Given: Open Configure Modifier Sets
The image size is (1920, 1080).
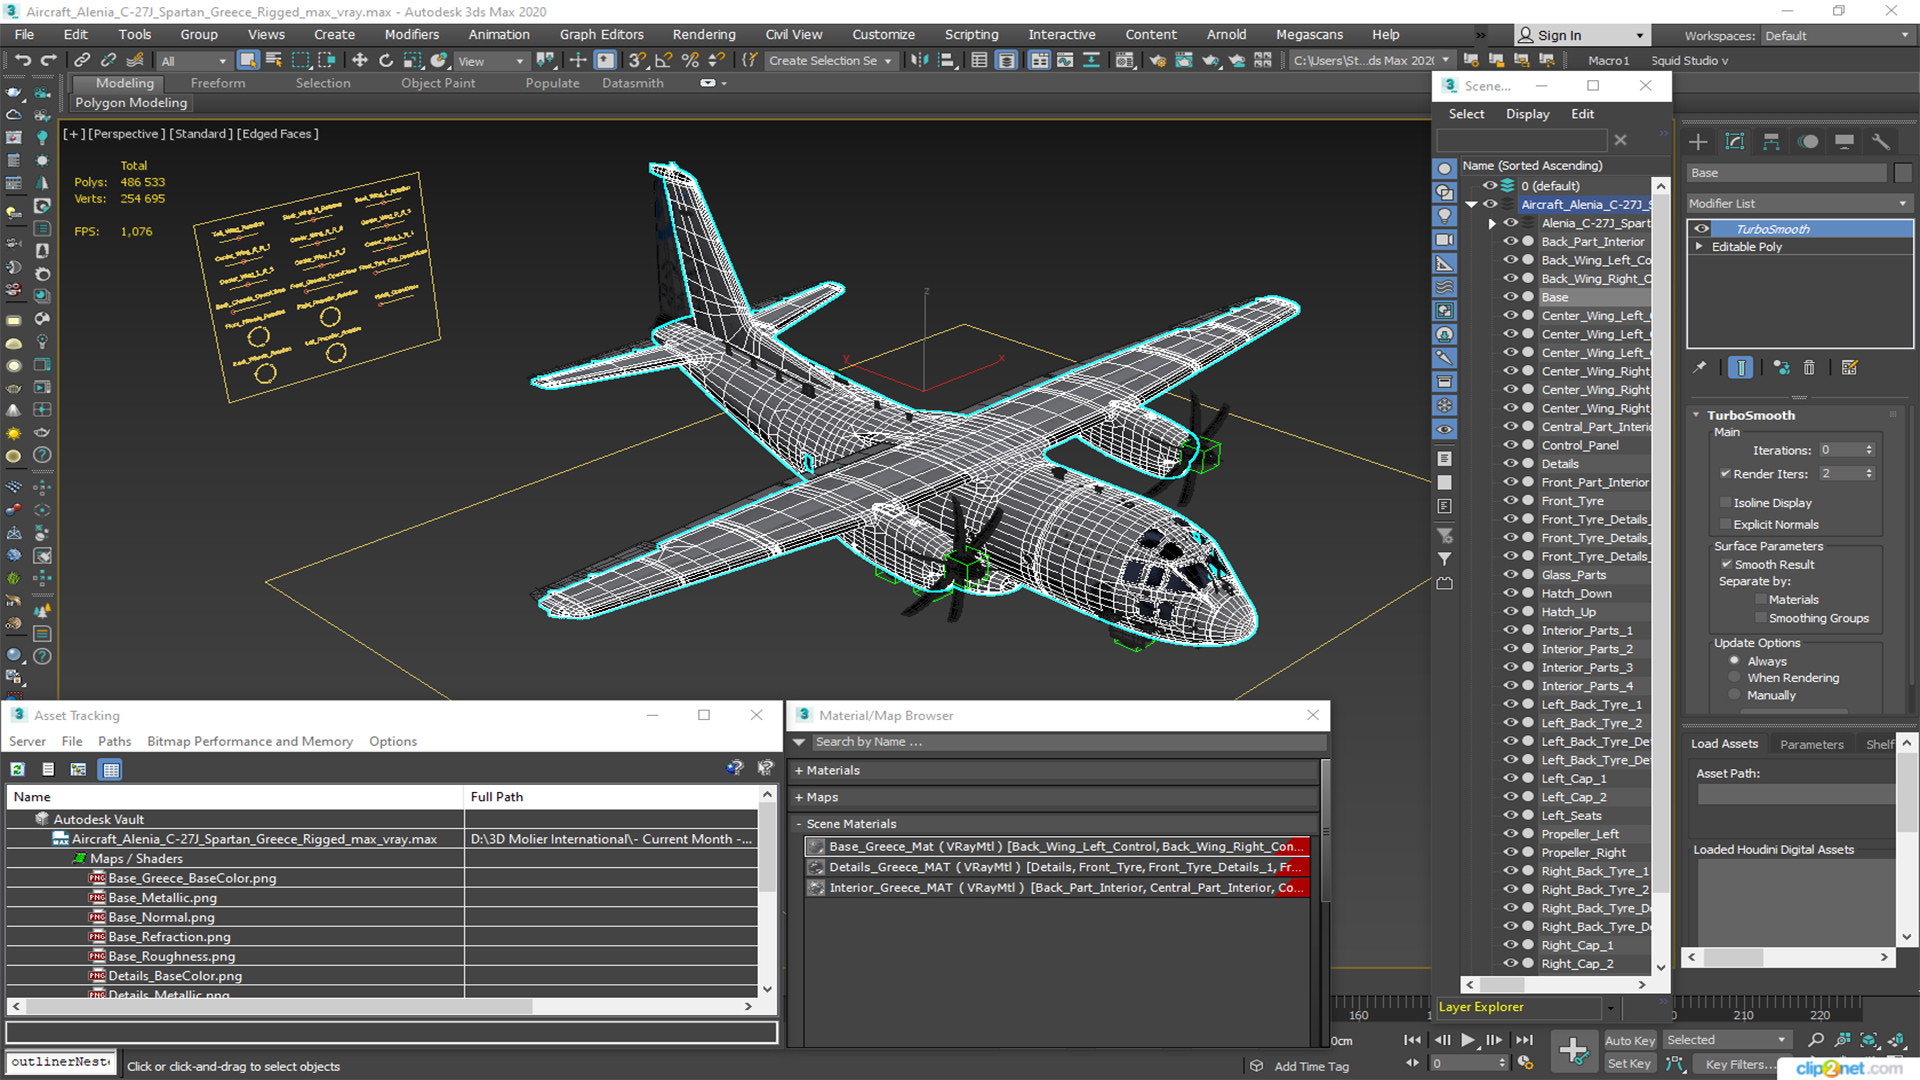Looking at the screenshot, I should pos(1849,368).
